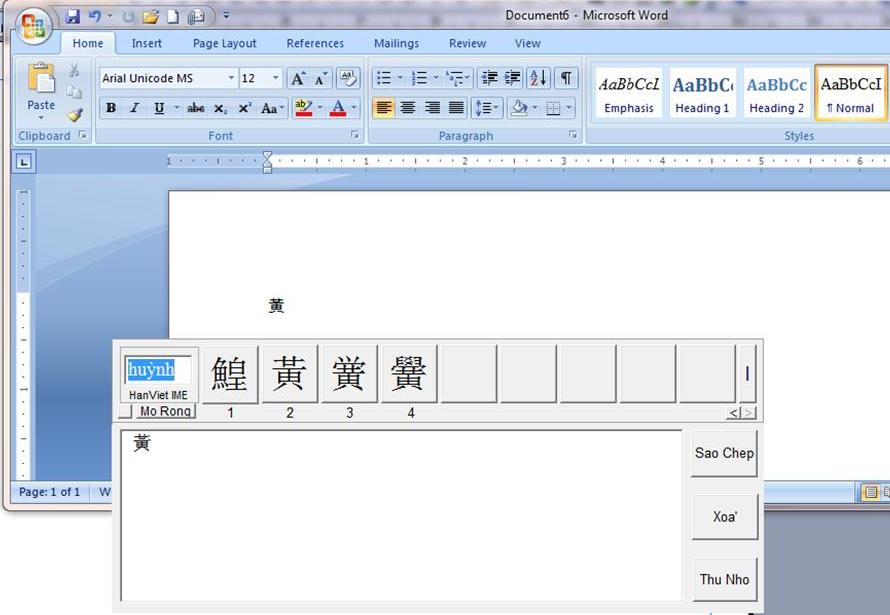
Task: Open the Office button menu
Action: pyautogui.click(x=33, y=26)
